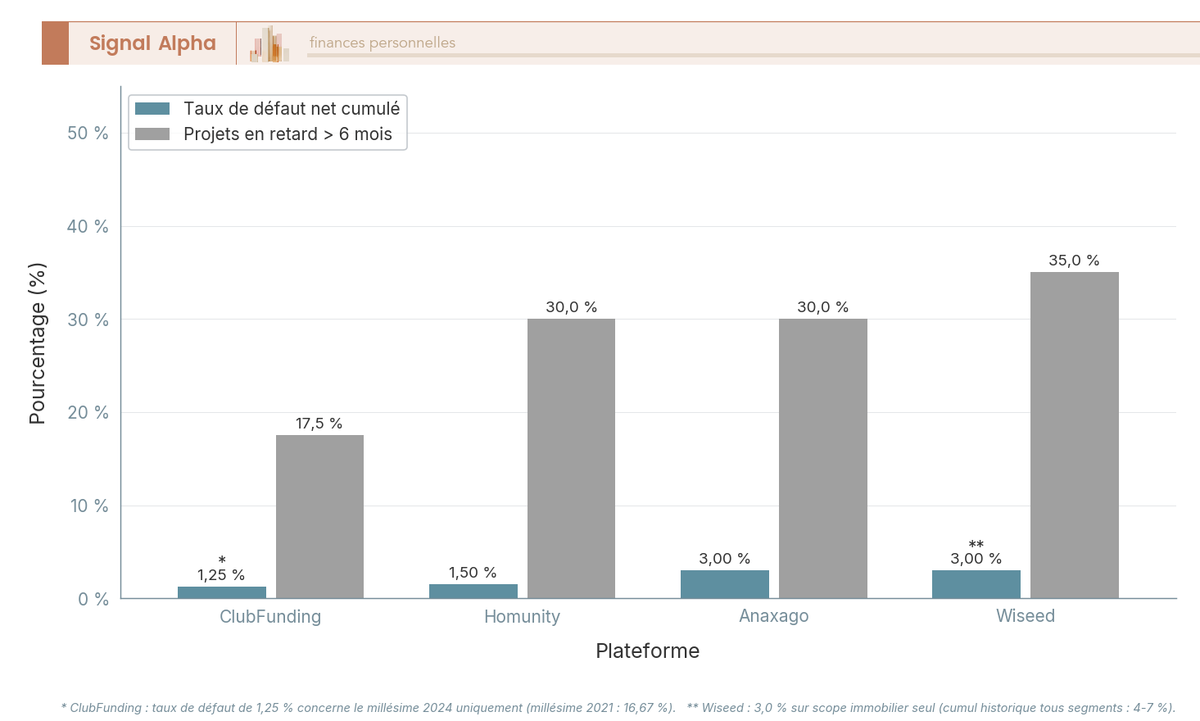This screenshot has width=1200, height=721.
Task: Click the single asterisk above ClubFunding bar
Action: 222,561
